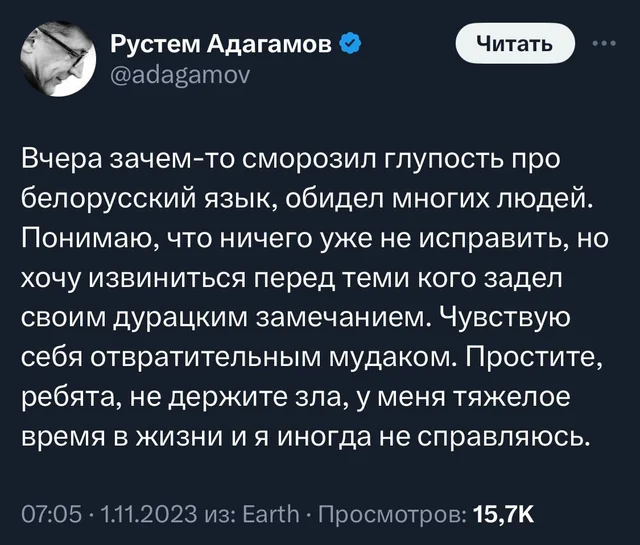Open the three-dot more options menu

(602, 43)
